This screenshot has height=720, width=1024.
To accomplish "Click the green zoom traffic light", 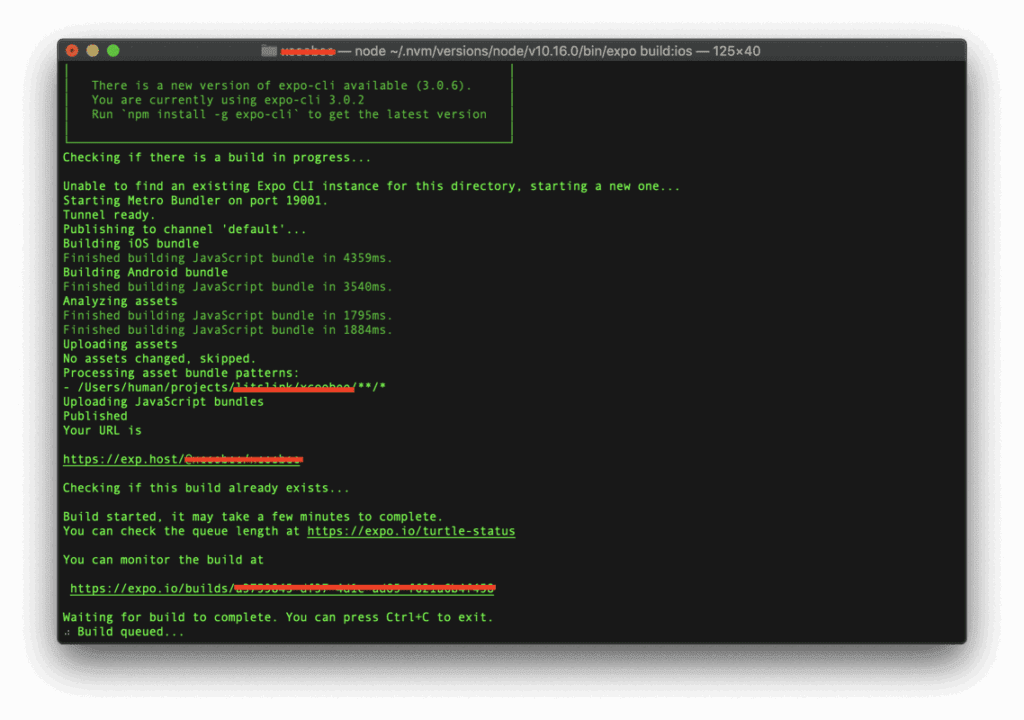I will pos(112,50).
